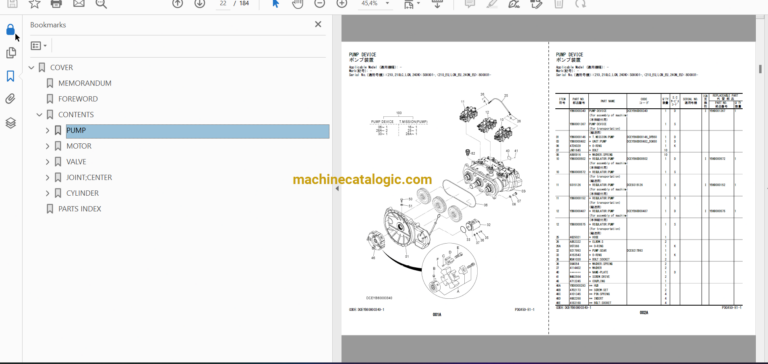768x364 pixels.
Task: Click the ribbon icon beside PARTS INDEX
Action: click(49, 209)
